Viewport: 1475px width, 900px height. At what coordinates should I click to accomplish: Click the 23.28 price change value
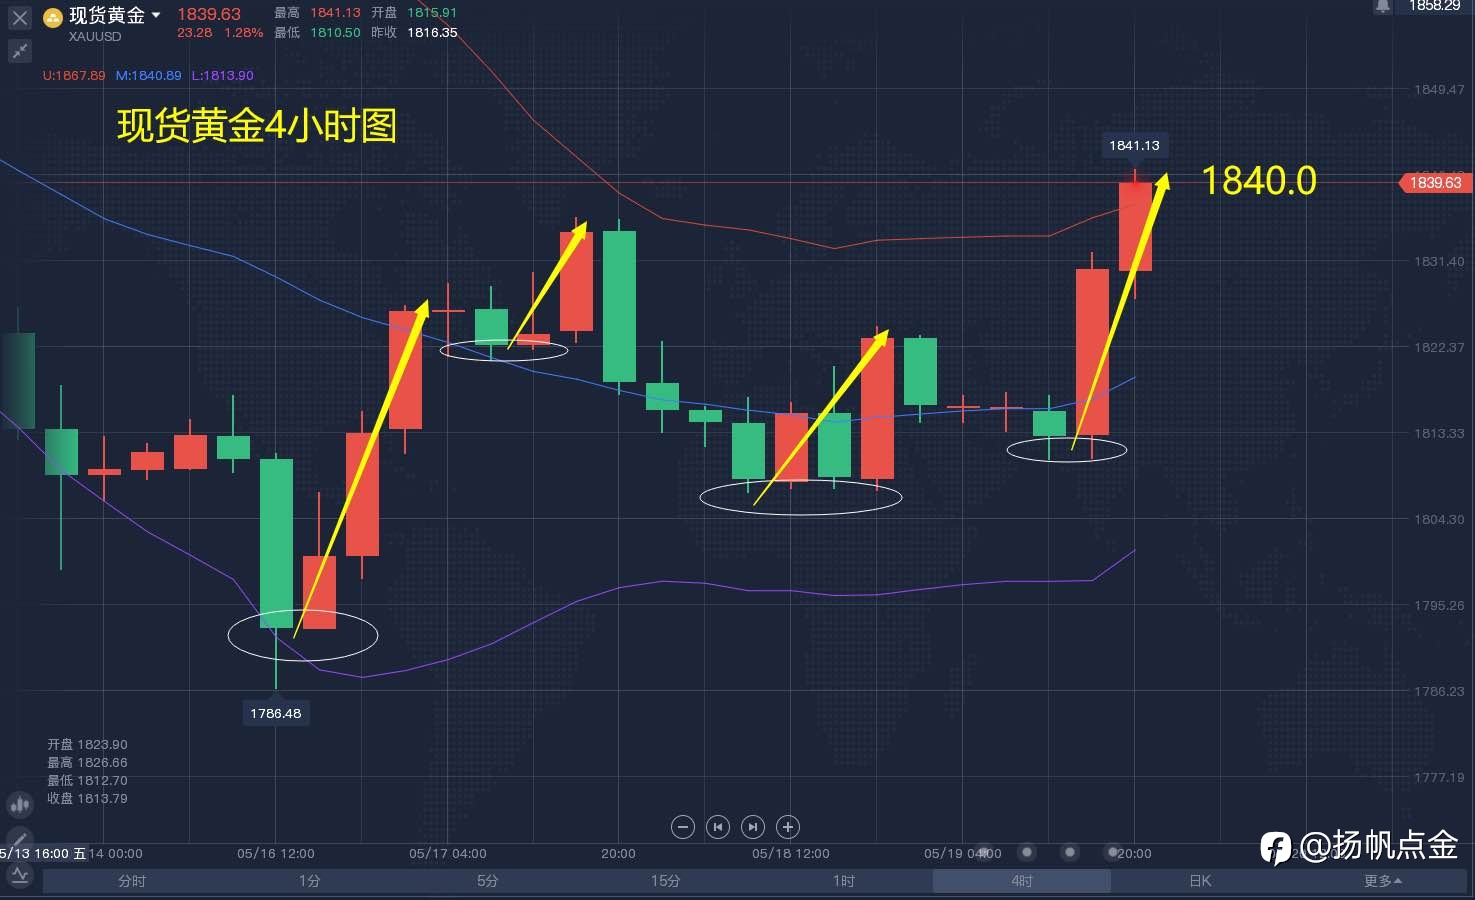click(194, 33)
